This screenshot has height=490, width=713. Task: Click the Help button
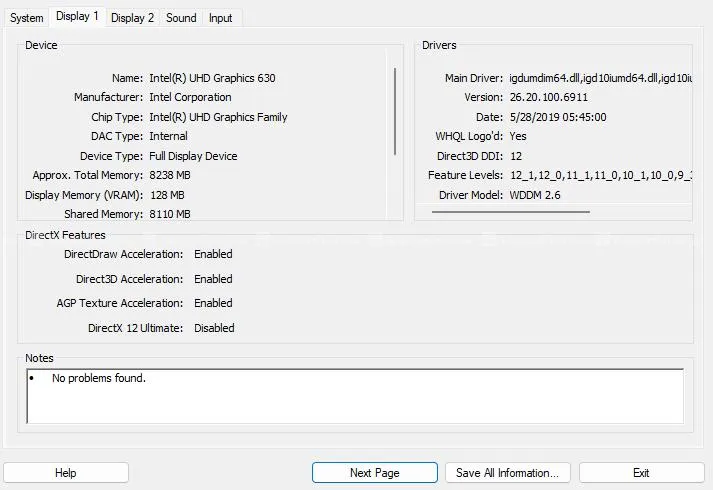pyautogui.click(x=65, y=473)
